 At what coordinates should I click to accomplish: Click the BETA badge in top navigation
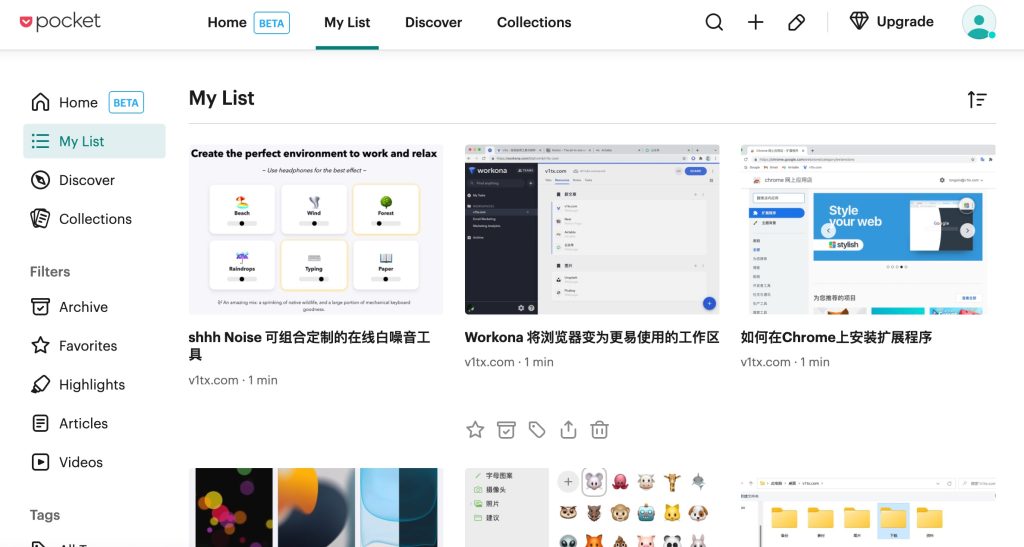(x=271, y=23)
